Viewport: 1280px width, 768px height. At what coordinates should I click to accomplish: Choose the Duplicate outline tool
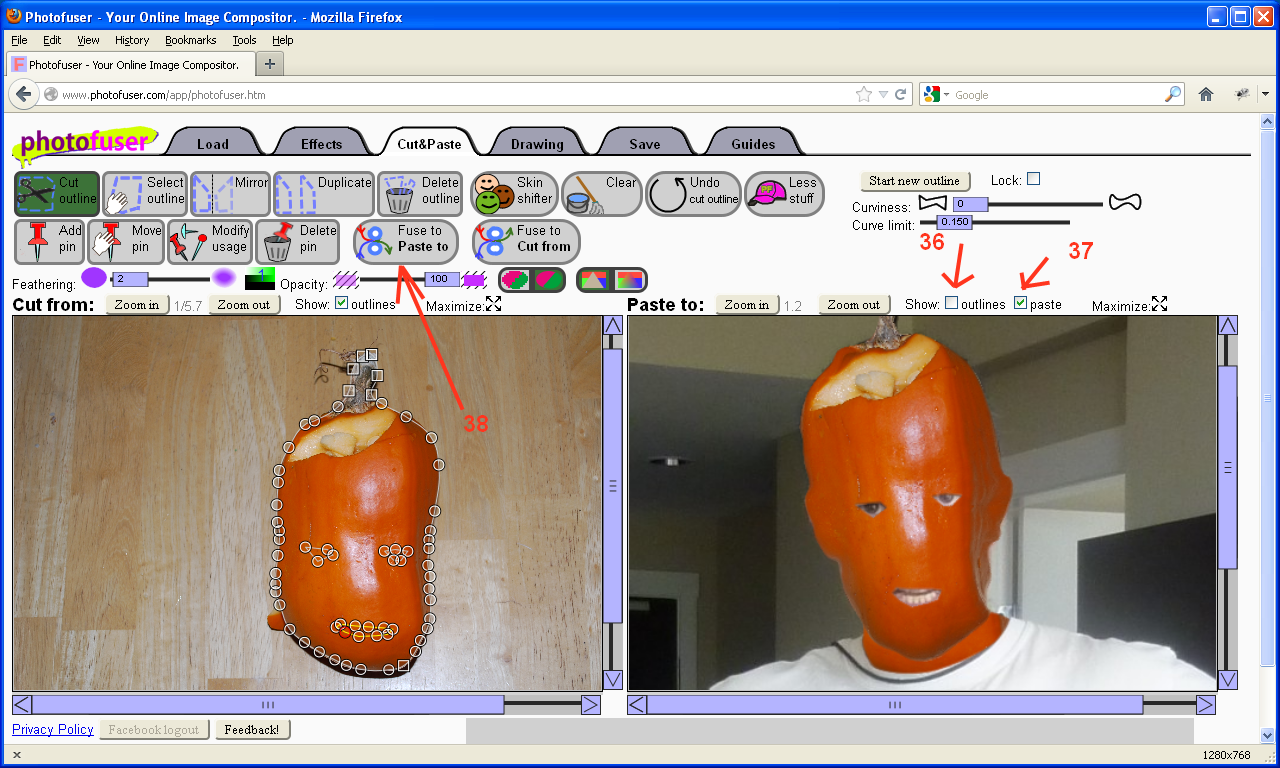pyautogui.click(x=324, y=194)
